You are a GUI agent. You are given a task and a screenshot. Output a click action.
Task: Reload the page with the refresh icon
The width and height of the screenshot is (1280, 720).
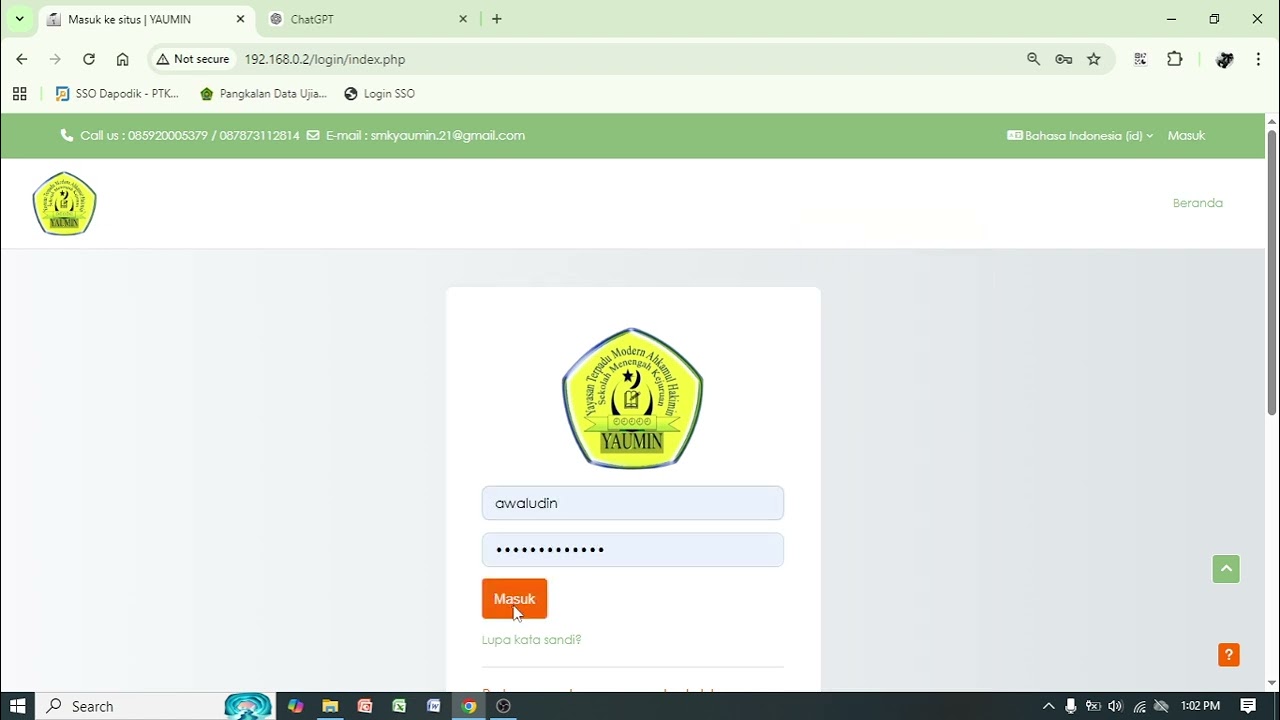click(89, 59)
